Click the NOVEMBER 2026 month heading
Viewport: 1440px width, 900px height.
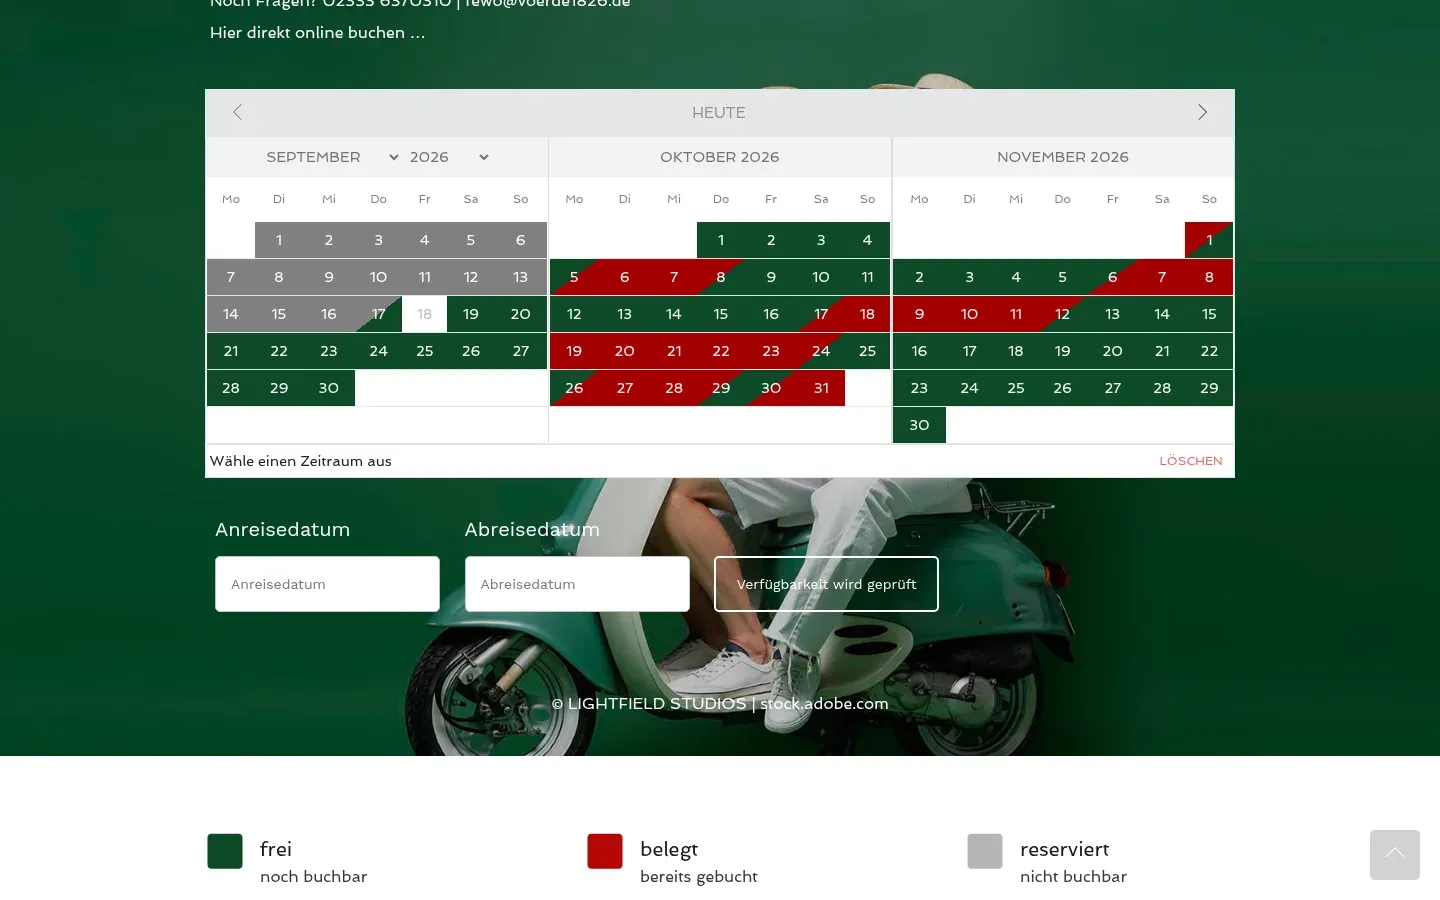coord(1063,157)
